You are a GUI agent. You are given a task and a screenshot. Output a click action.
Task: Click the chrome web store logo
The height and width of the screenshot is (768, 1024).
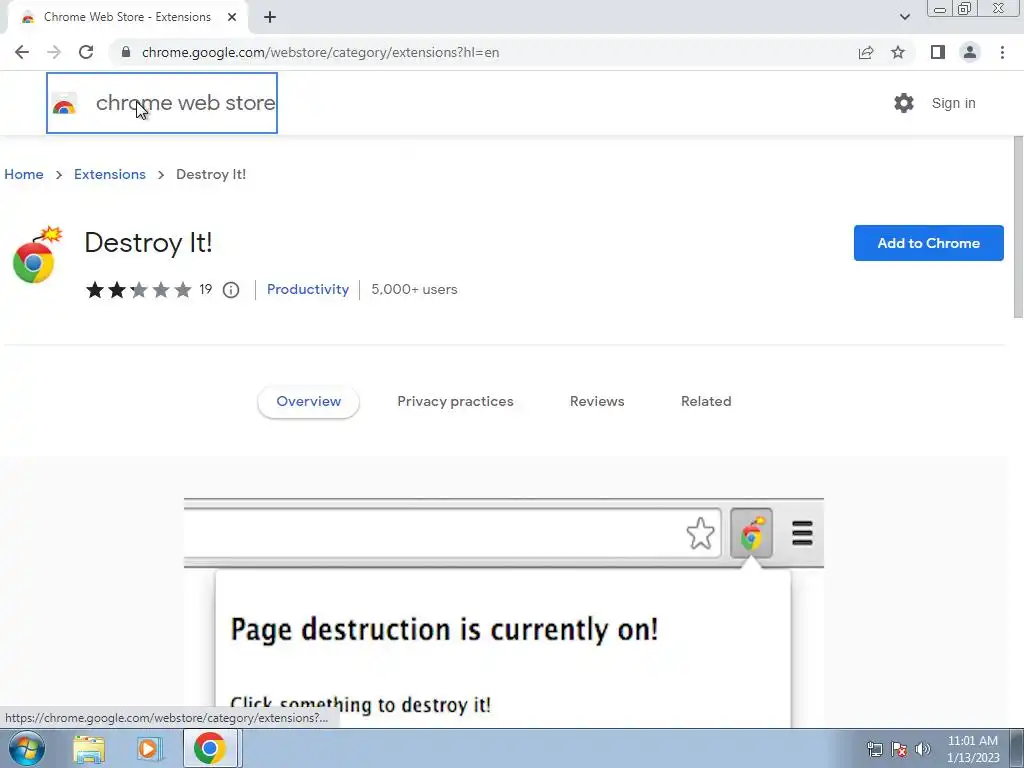162,103
